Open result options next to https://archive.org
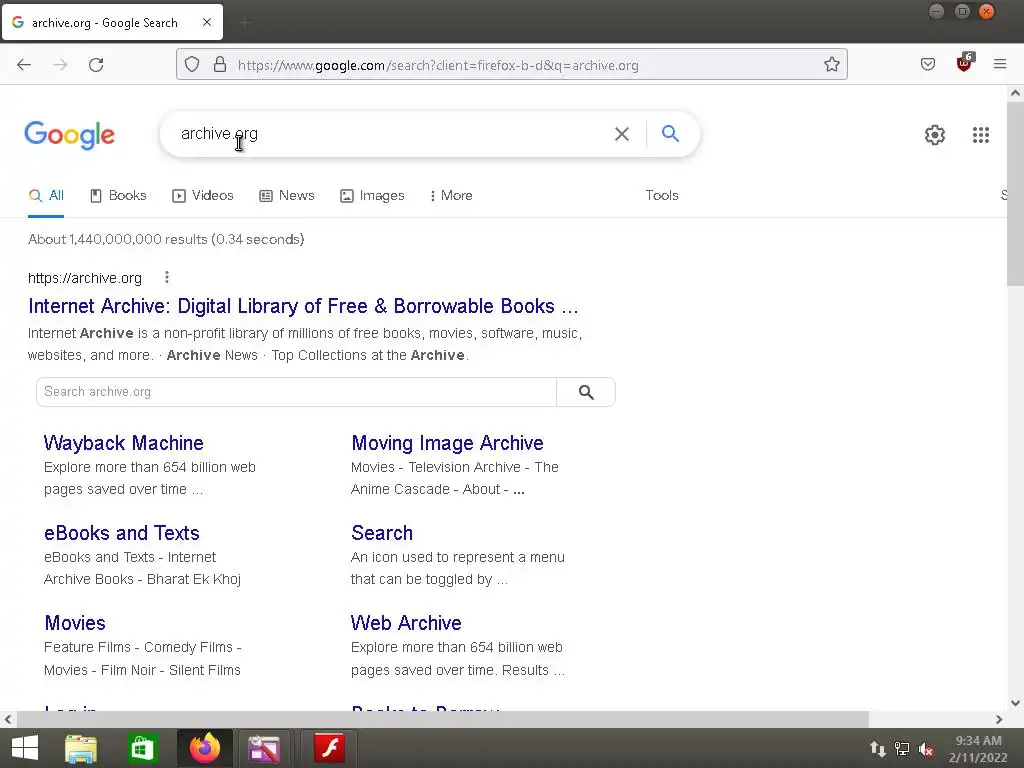Screen dimensions: 1024x768 click(167, 278)
